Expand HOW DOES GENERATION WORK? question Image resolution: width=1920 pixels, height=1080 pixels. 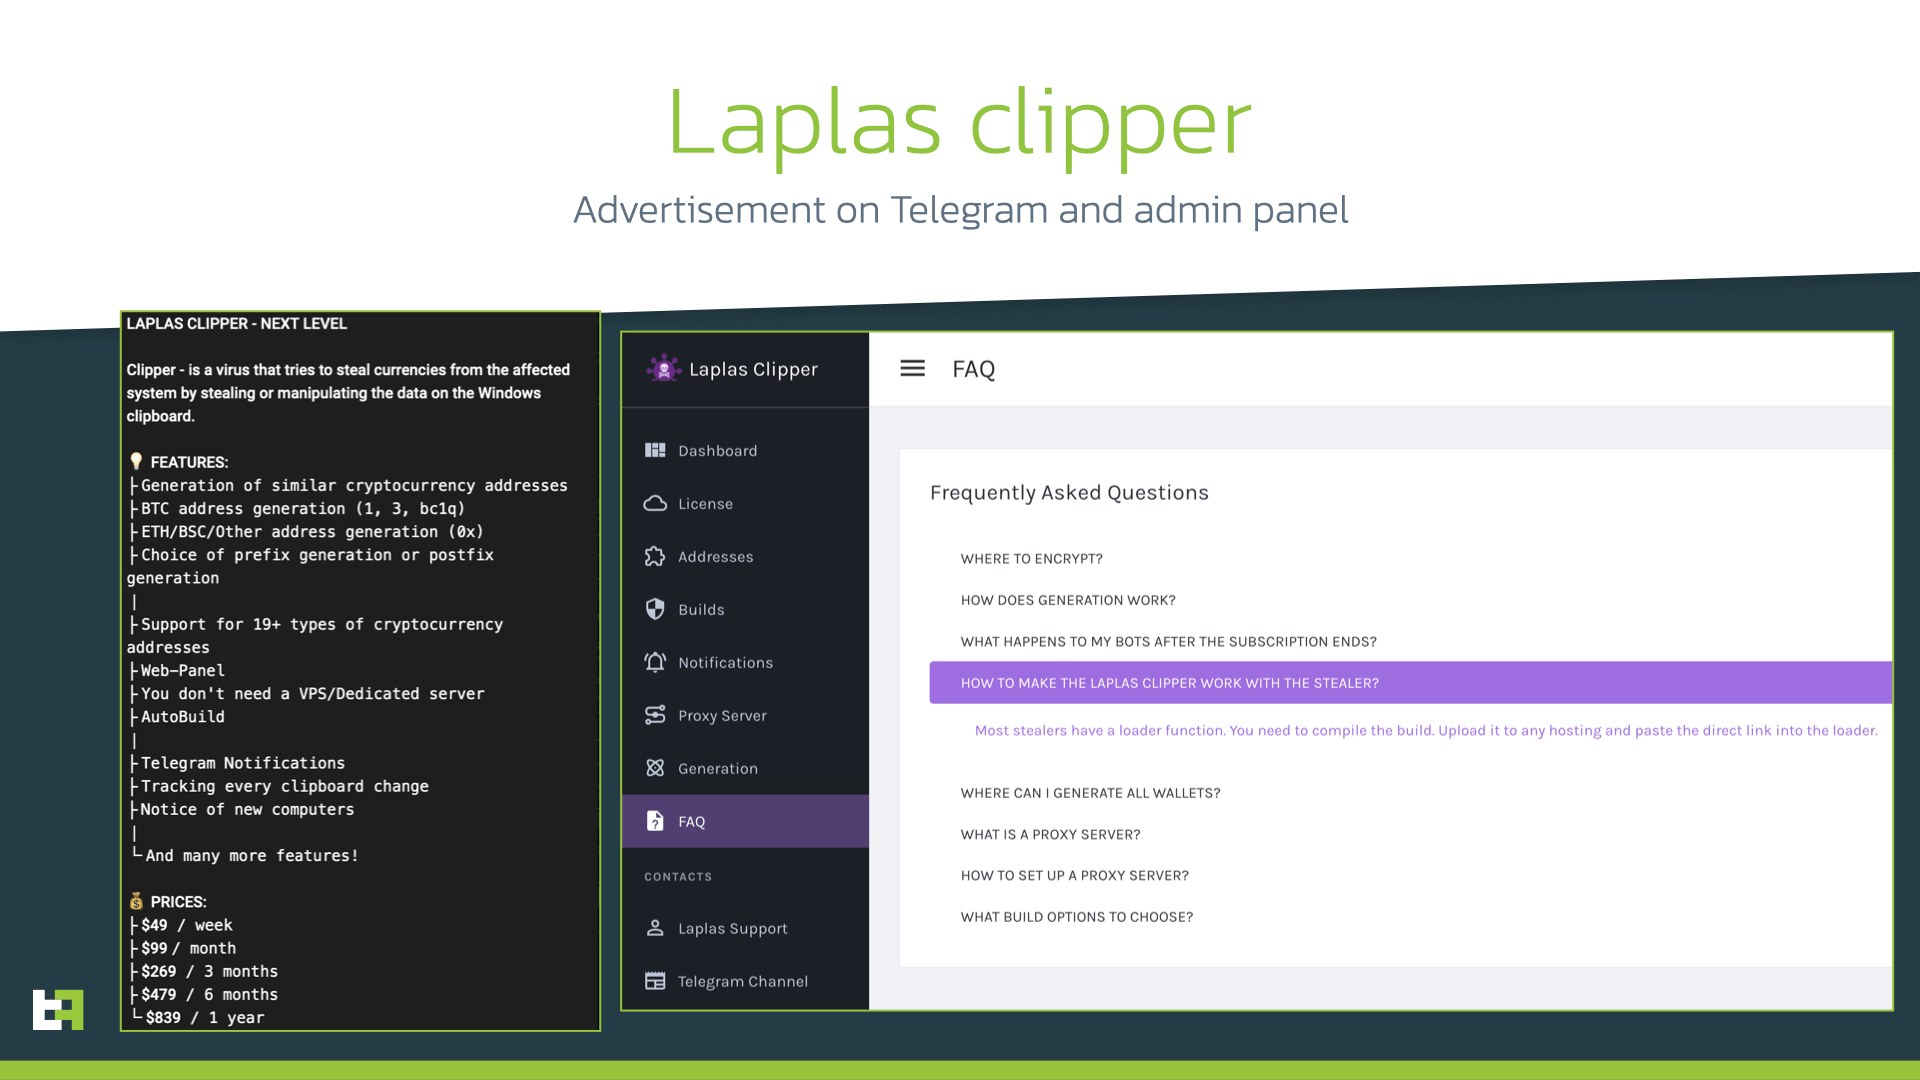(x=1068, y=600)
